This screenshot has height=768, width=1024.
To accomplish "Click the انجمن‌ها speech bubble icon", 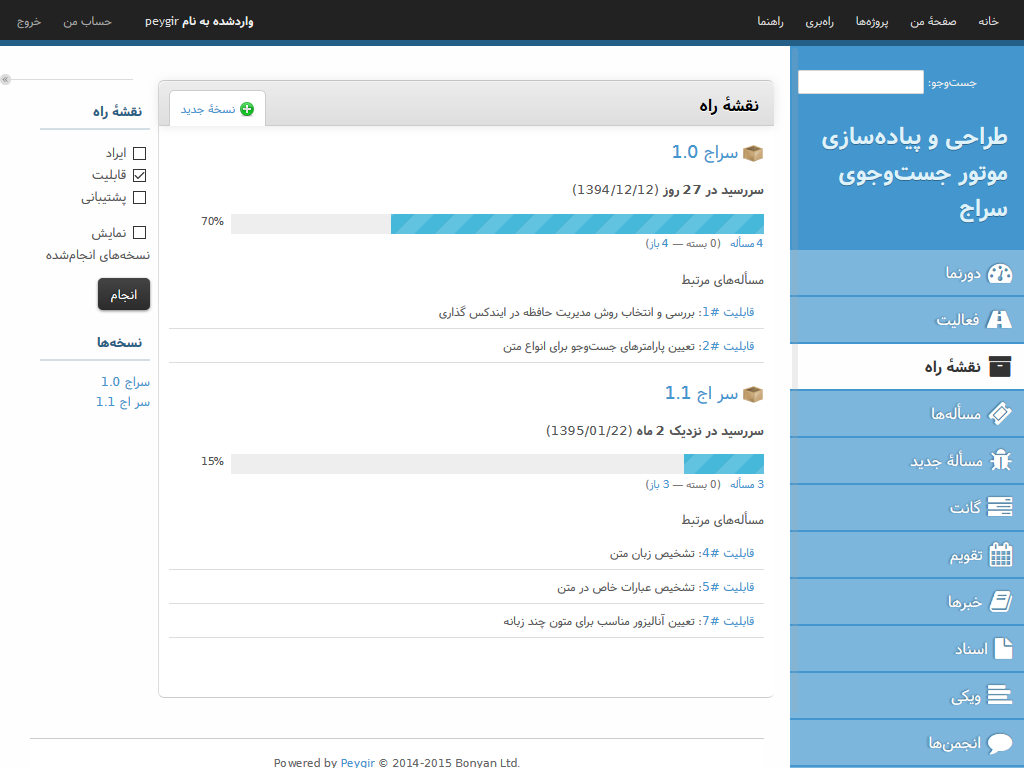I will pyautogui.click(x=1000, y=743).
